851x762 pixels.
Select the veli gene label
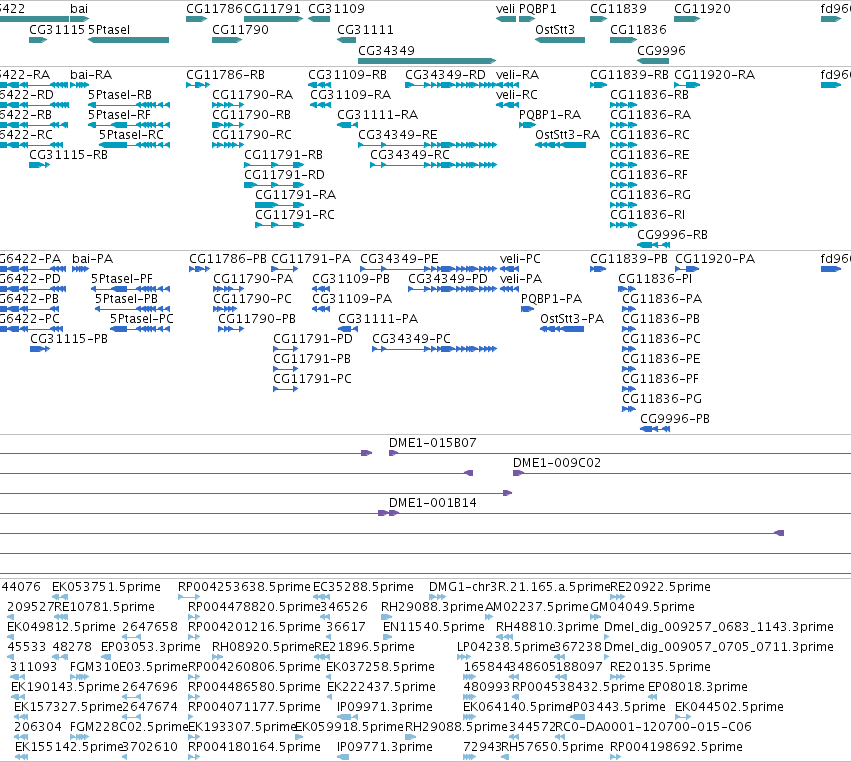[x=505, y=9]
